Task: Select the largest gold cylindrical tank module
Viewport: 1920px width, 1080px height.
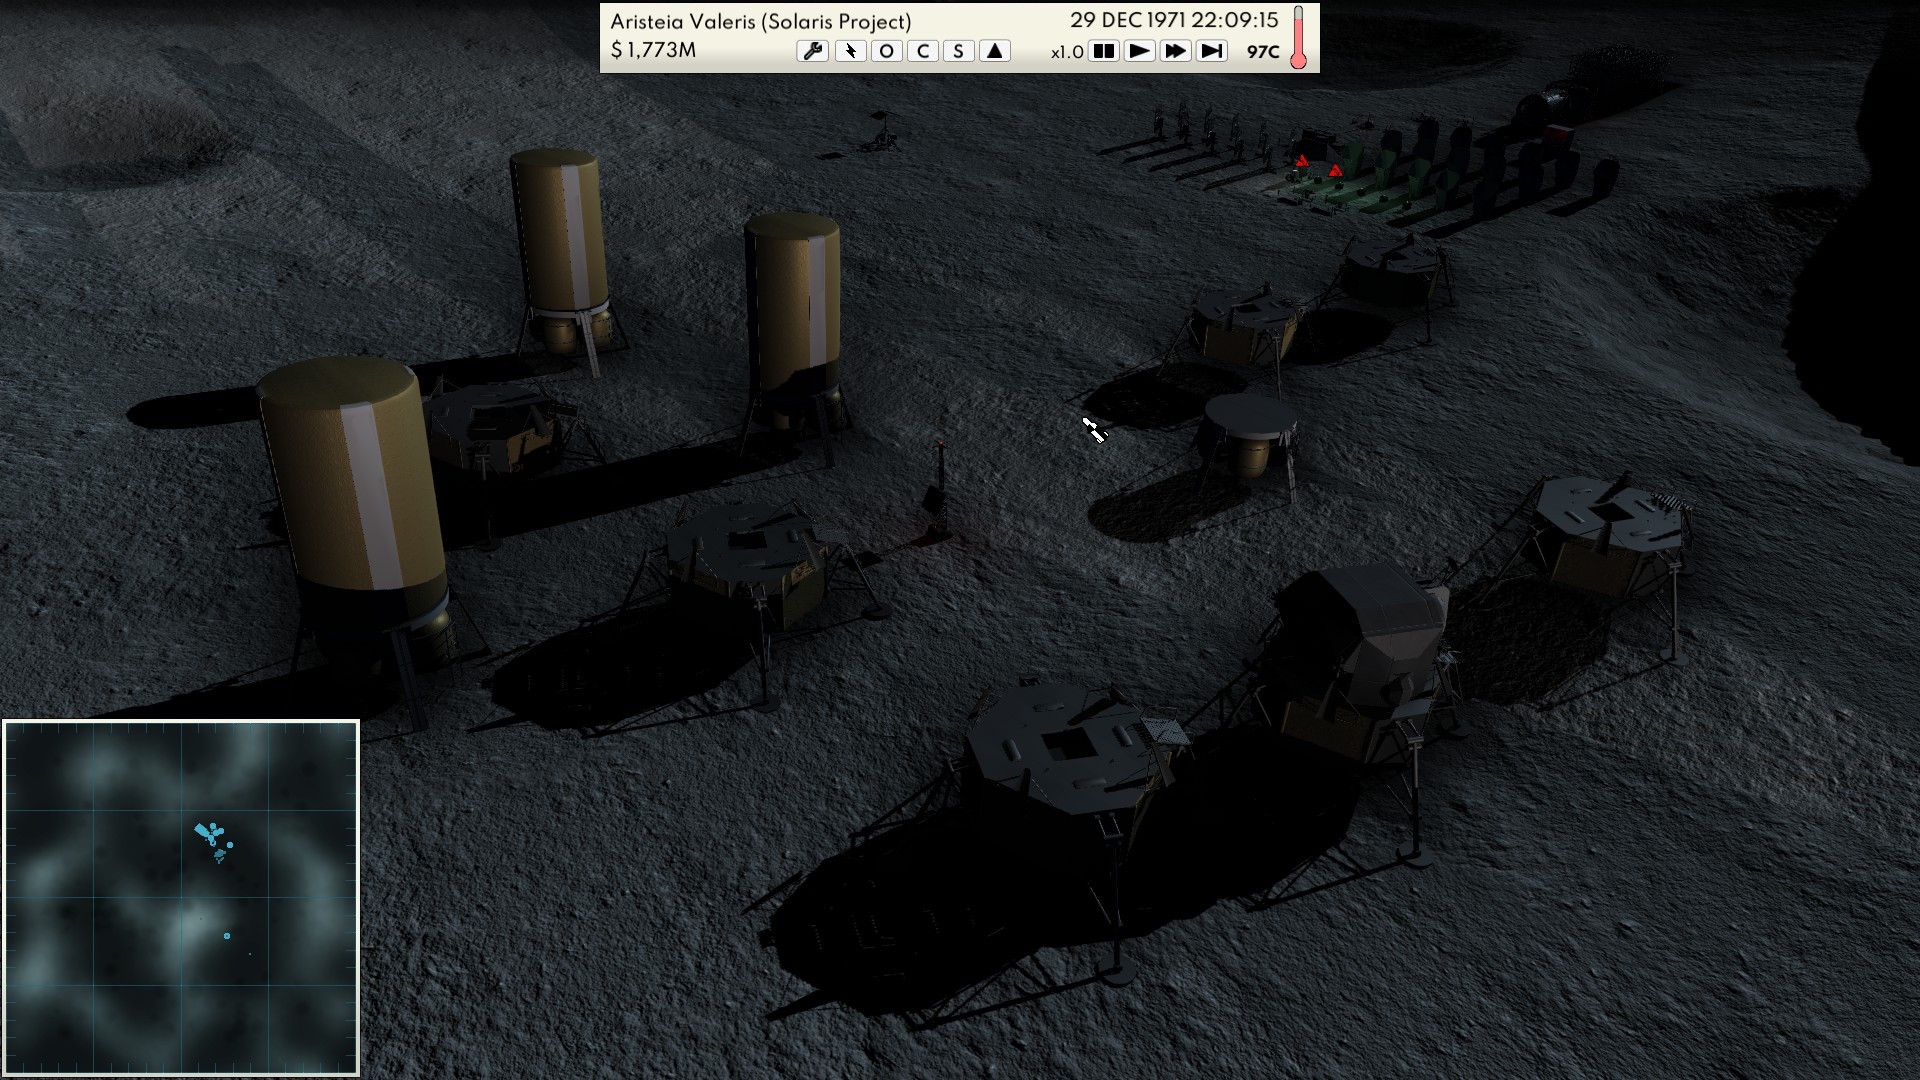Action: [x=352, y=490]
